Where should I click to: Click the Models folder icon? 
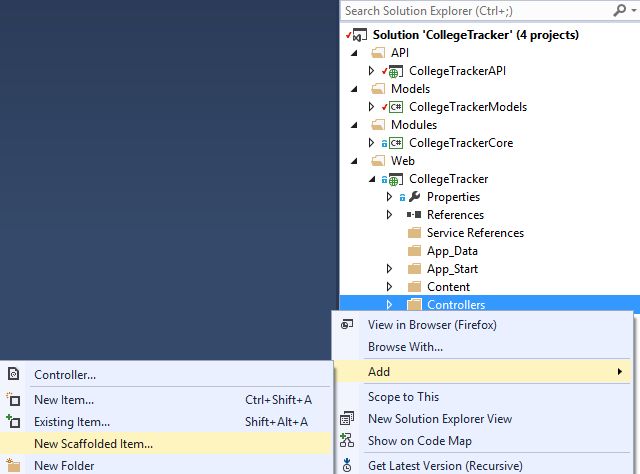point(378,89)
